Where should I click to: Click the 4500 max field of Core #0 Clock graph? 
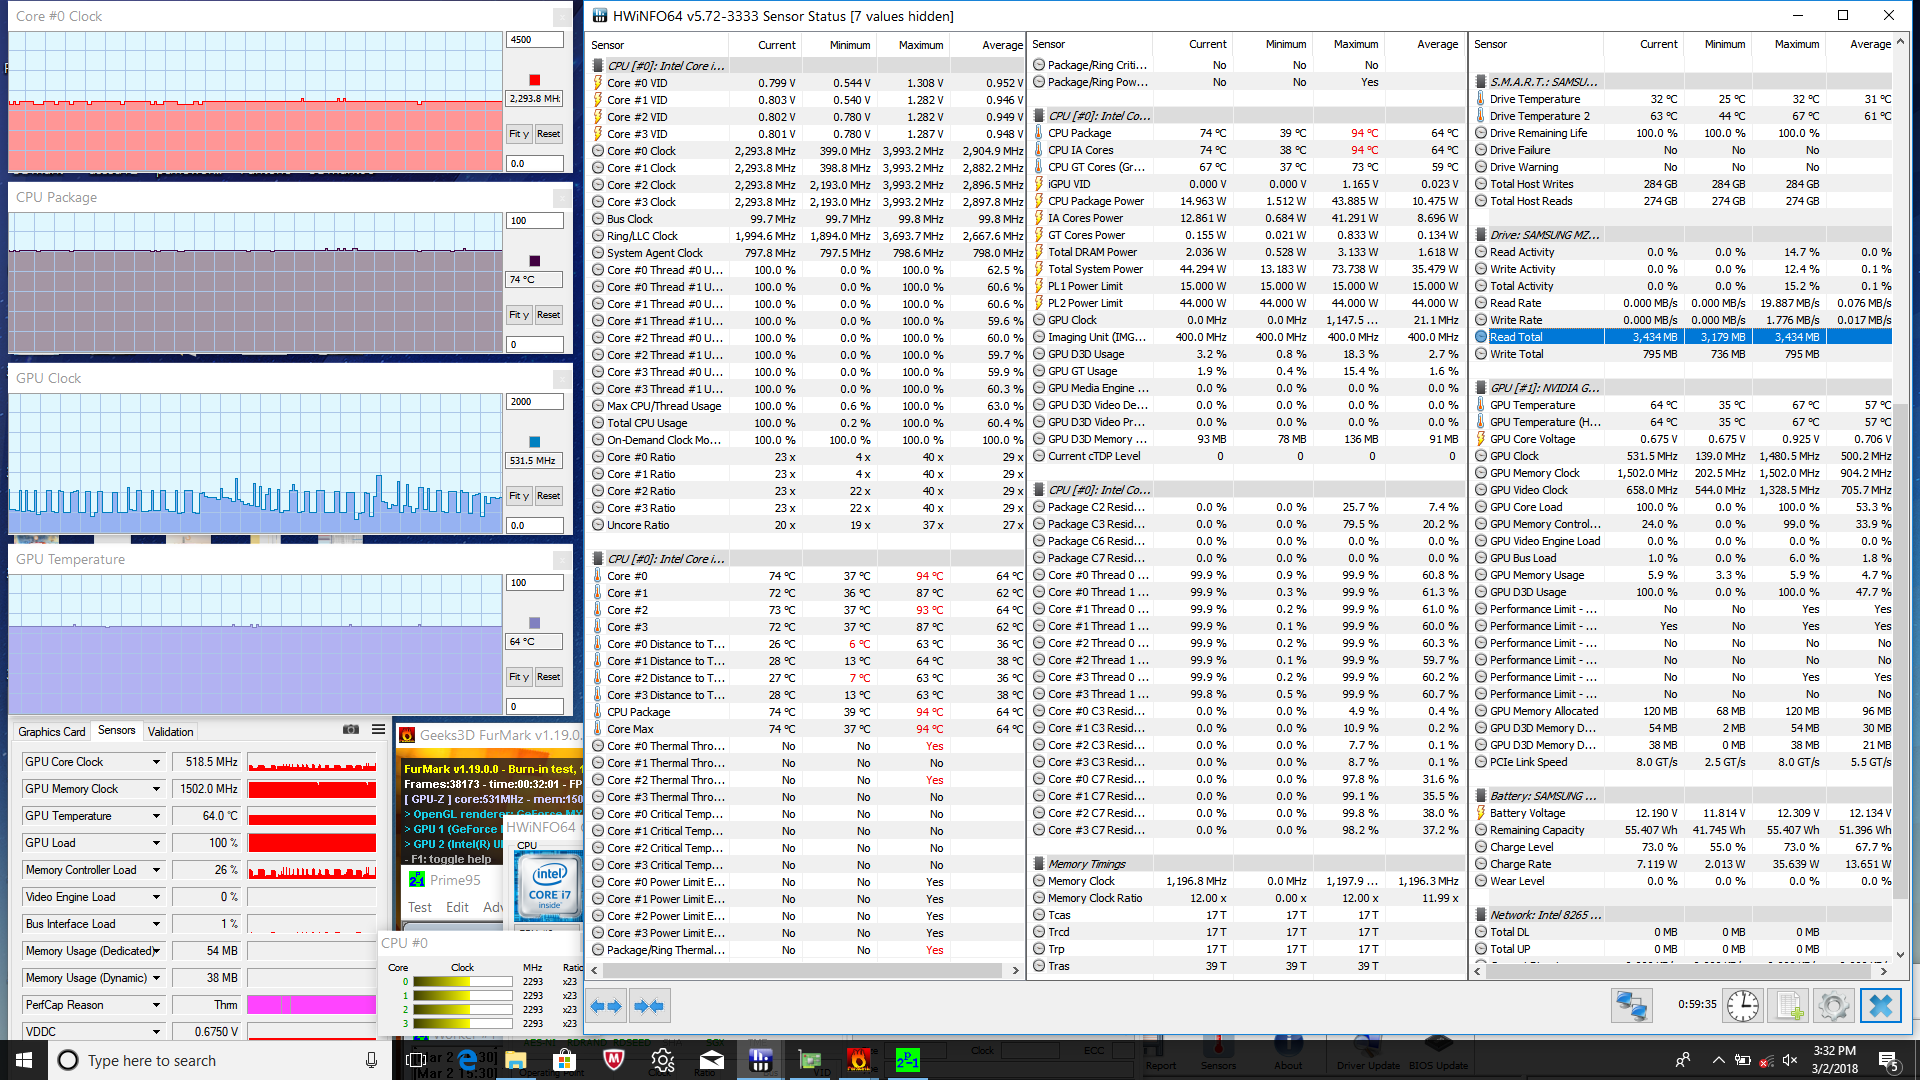tap(535, 40)
